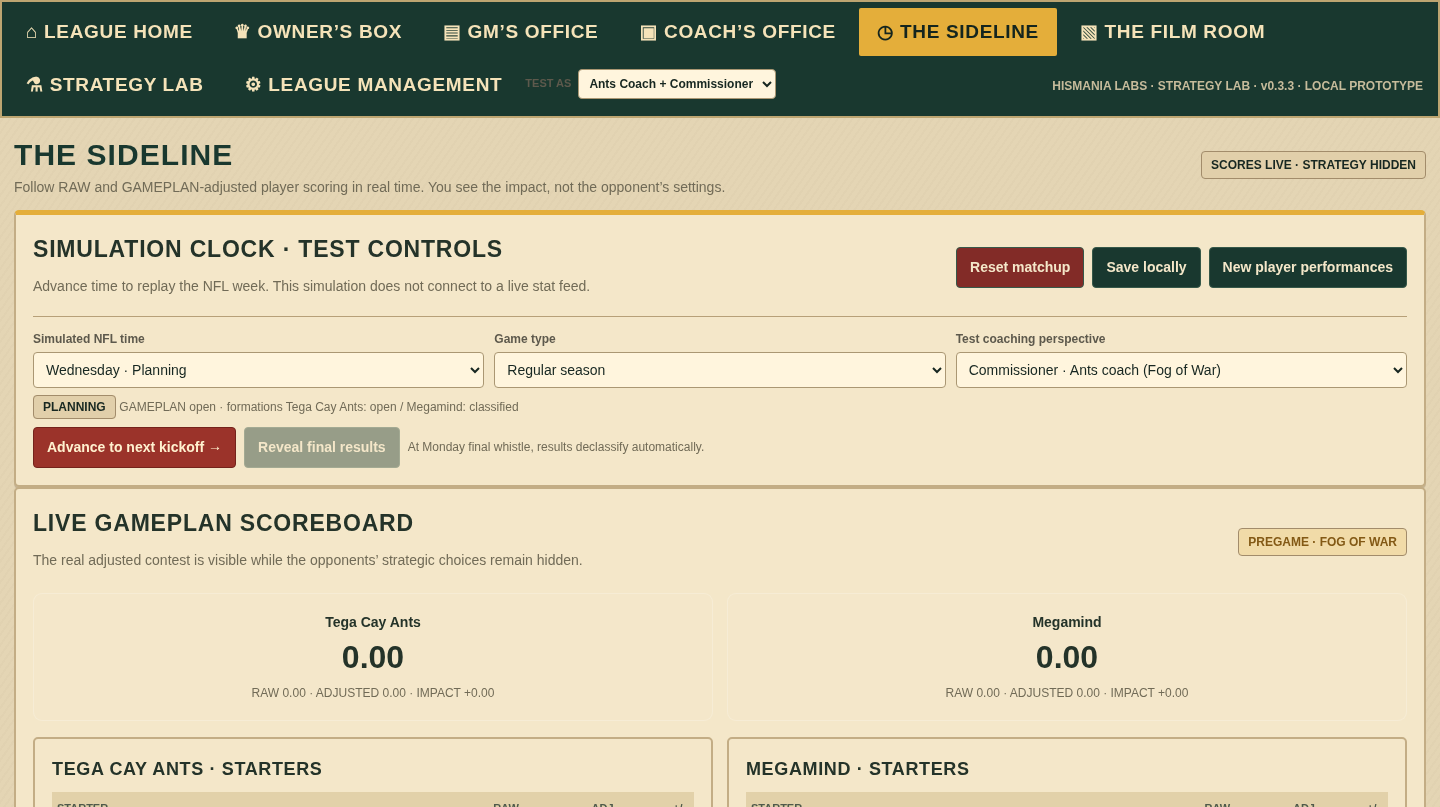Viewport: 1440px width, 807px height.
Task: Generate New player performances
Action: pyautogui.click(x=1308, y=267)
